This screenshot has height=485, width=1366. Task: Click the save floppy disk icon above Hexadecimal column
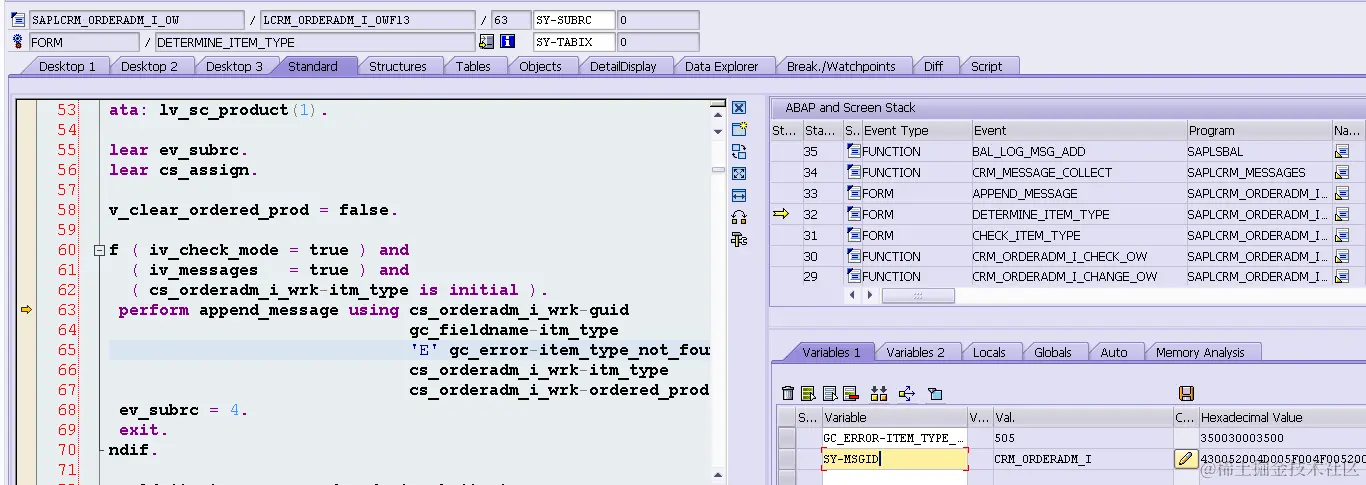1186,394
